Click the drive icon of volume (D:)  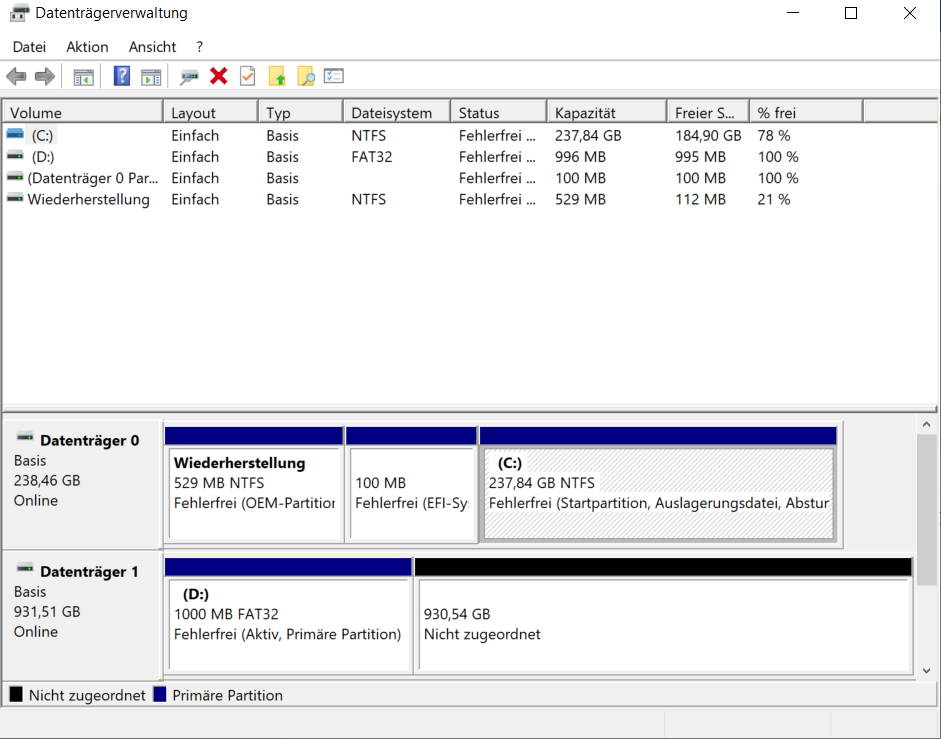15,156
